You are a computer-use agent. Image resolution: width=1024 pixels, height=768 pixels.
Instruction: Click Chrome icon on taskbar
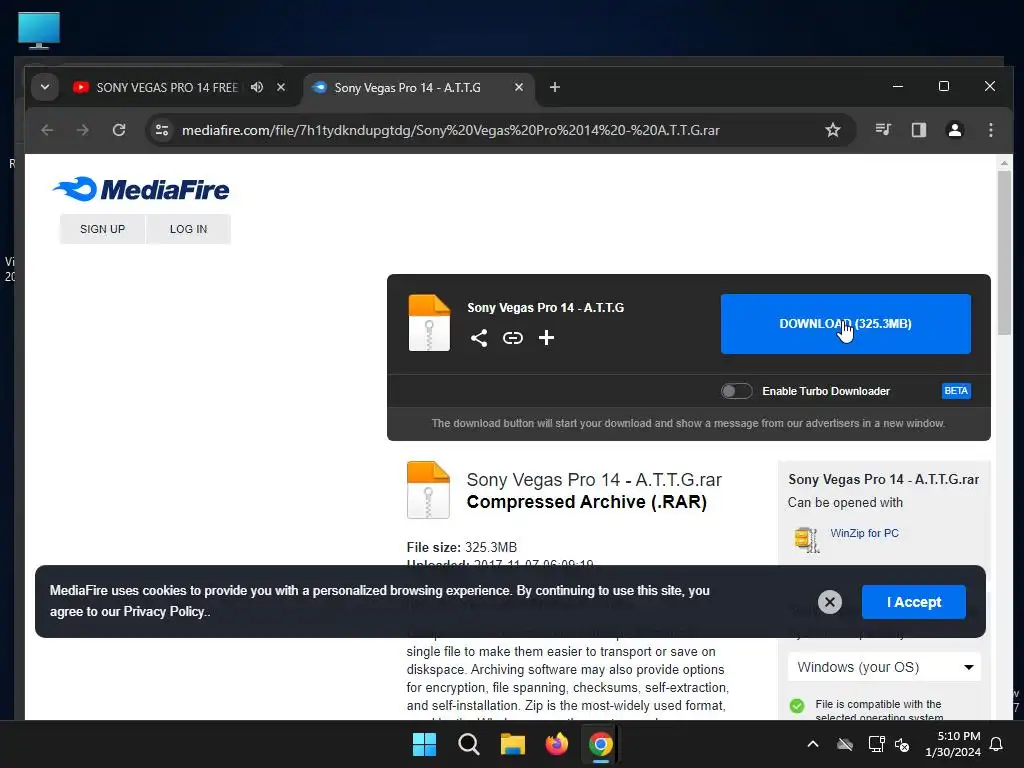point(601,744)
